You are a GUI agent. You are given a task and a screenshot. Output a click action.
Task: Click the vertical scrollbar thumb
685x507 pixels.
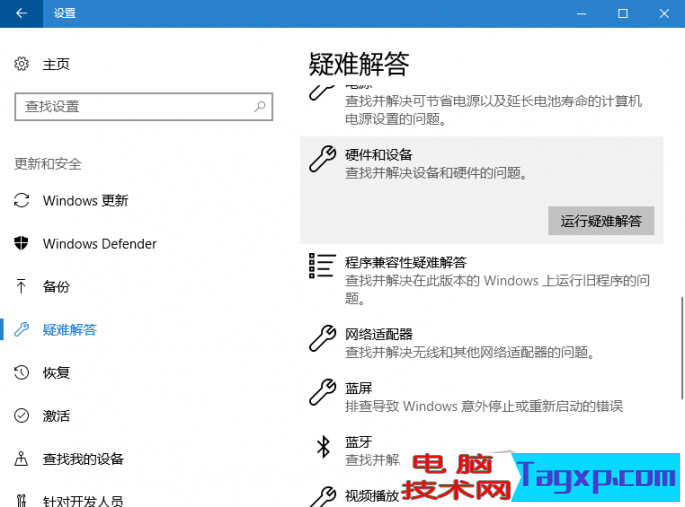682,348
